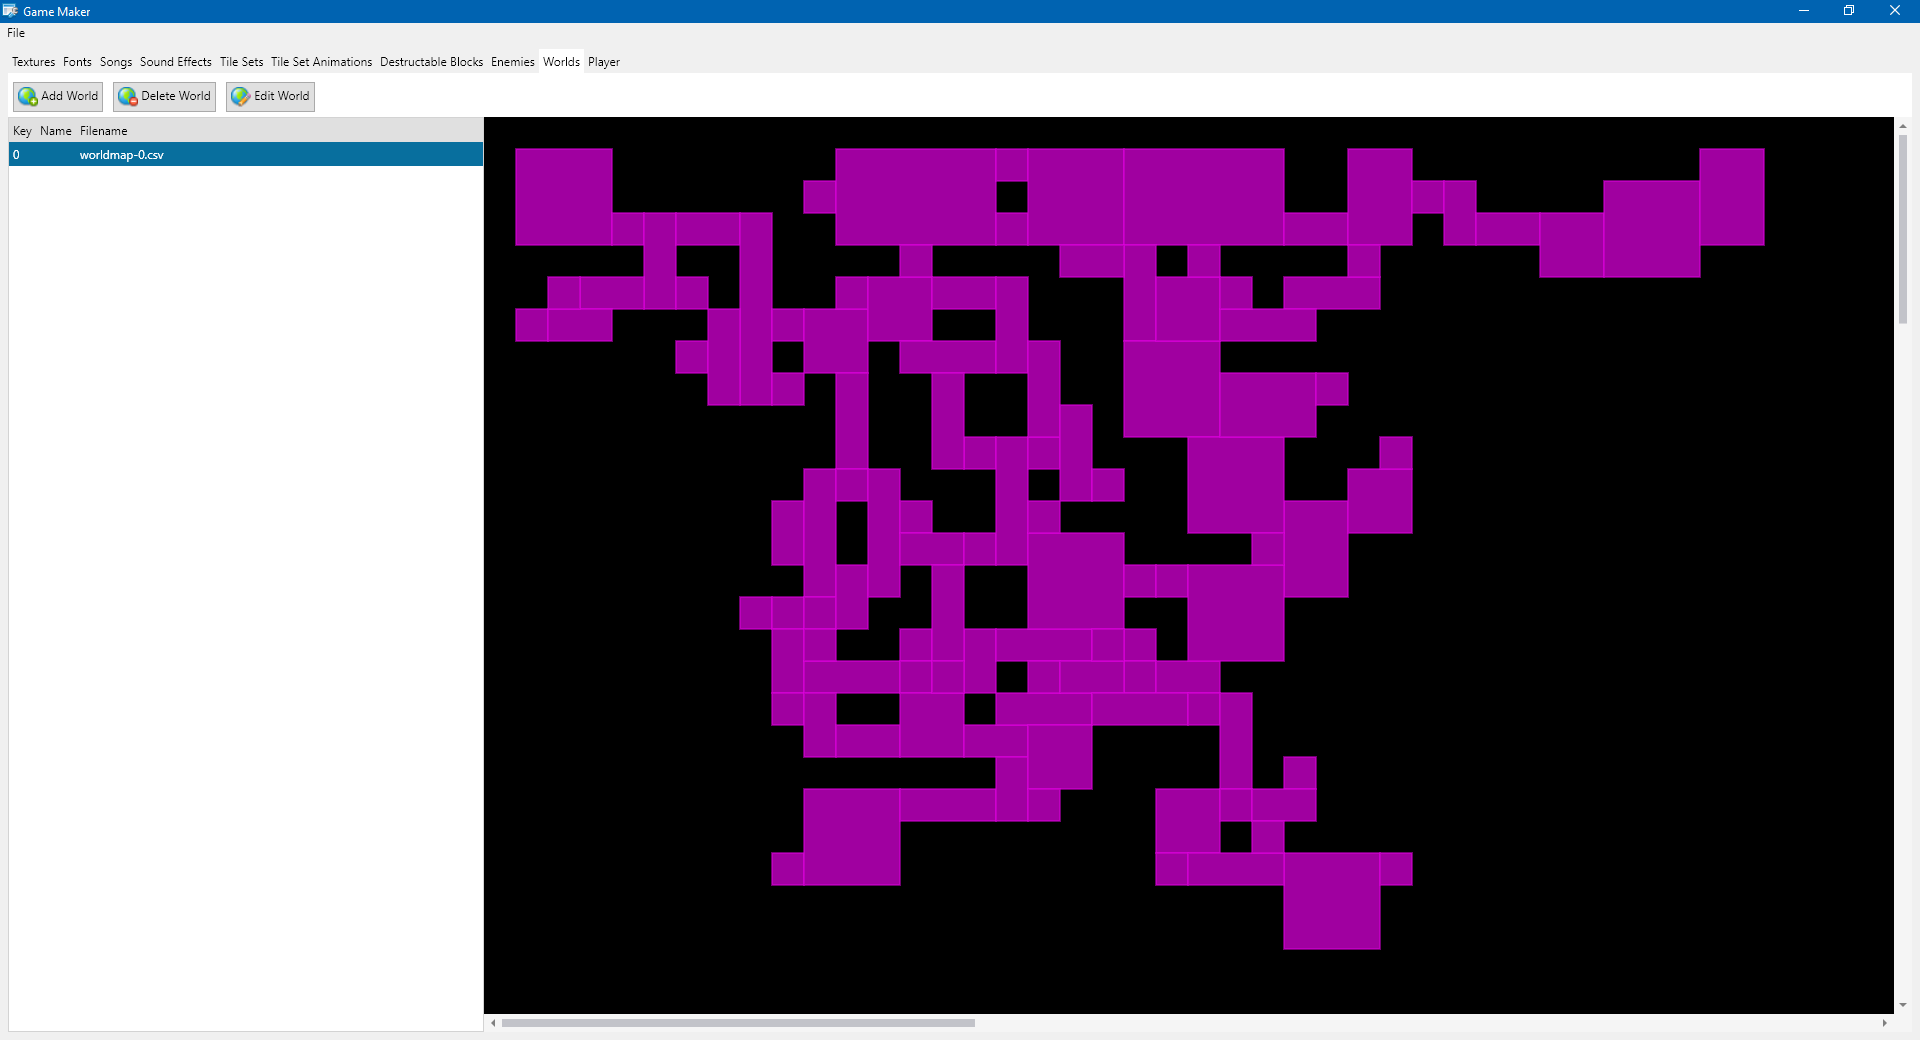This screenshot has width=1920, height=1040.
Task: Click the Edit World button label
Action: click(282, 96)
